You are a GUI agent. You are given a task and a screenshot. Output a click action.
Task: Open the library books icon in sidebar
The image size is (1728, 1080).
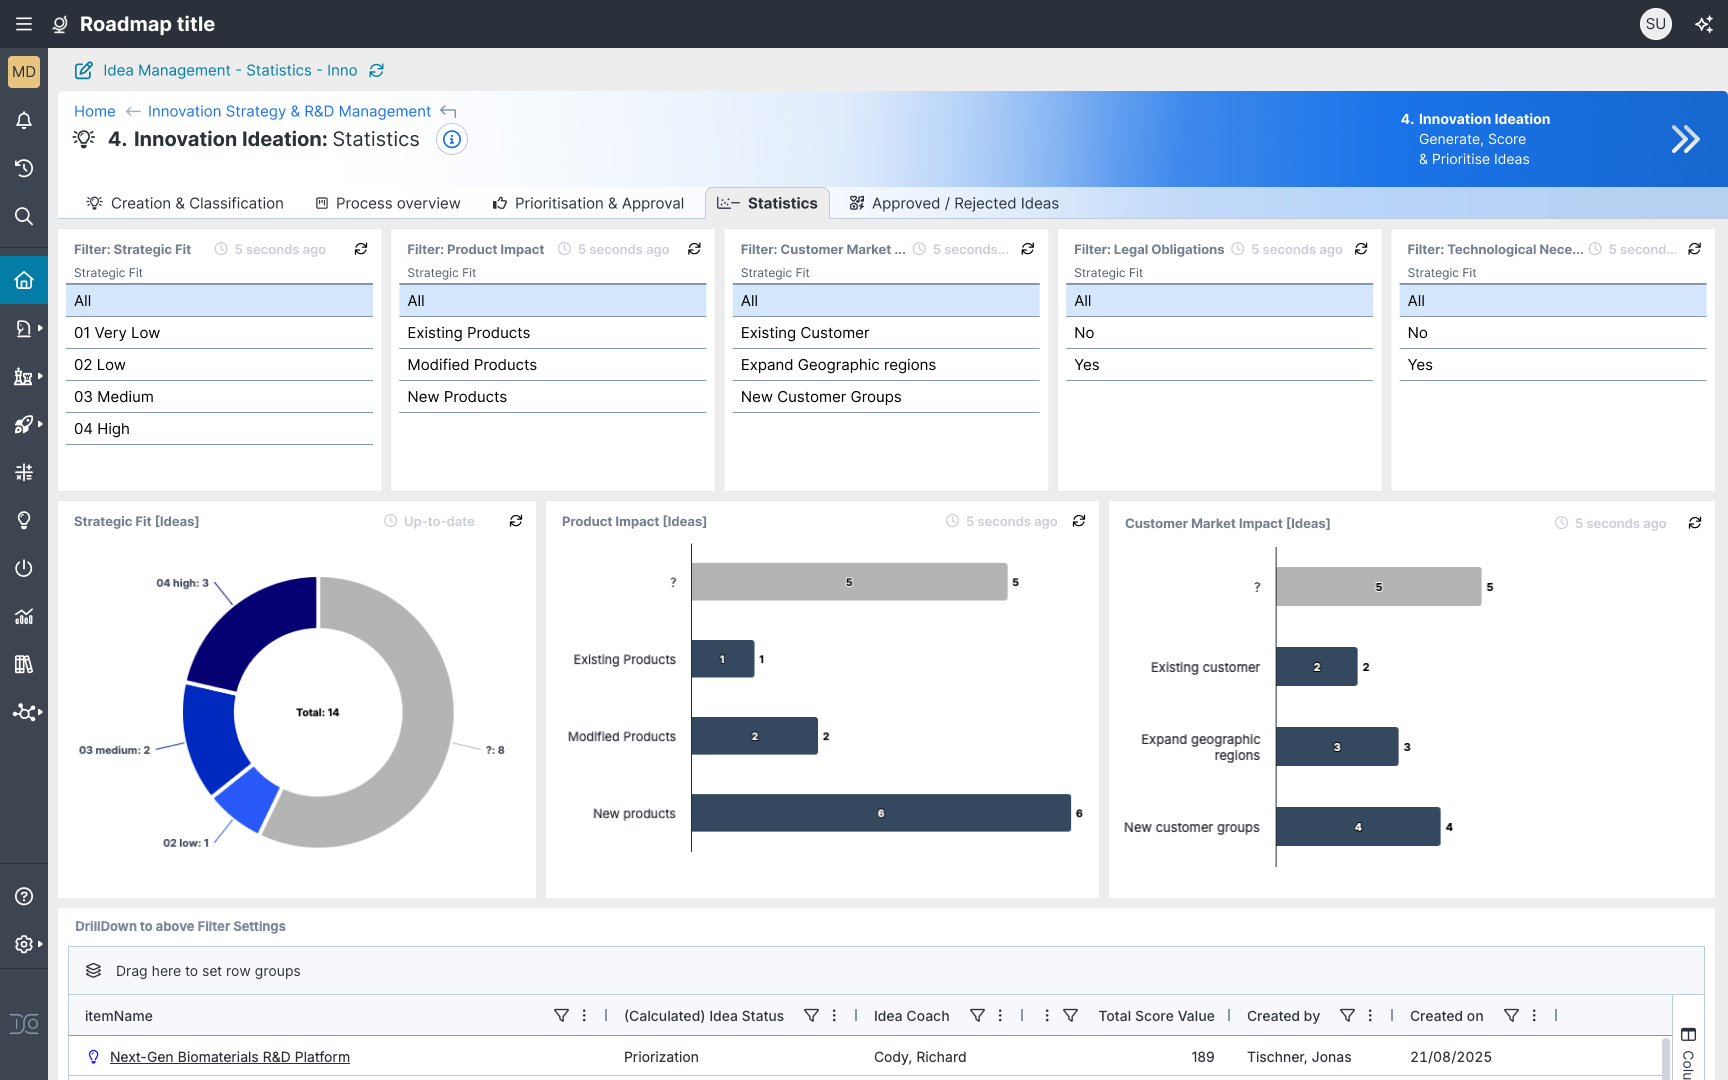click(x=24, y=664)
